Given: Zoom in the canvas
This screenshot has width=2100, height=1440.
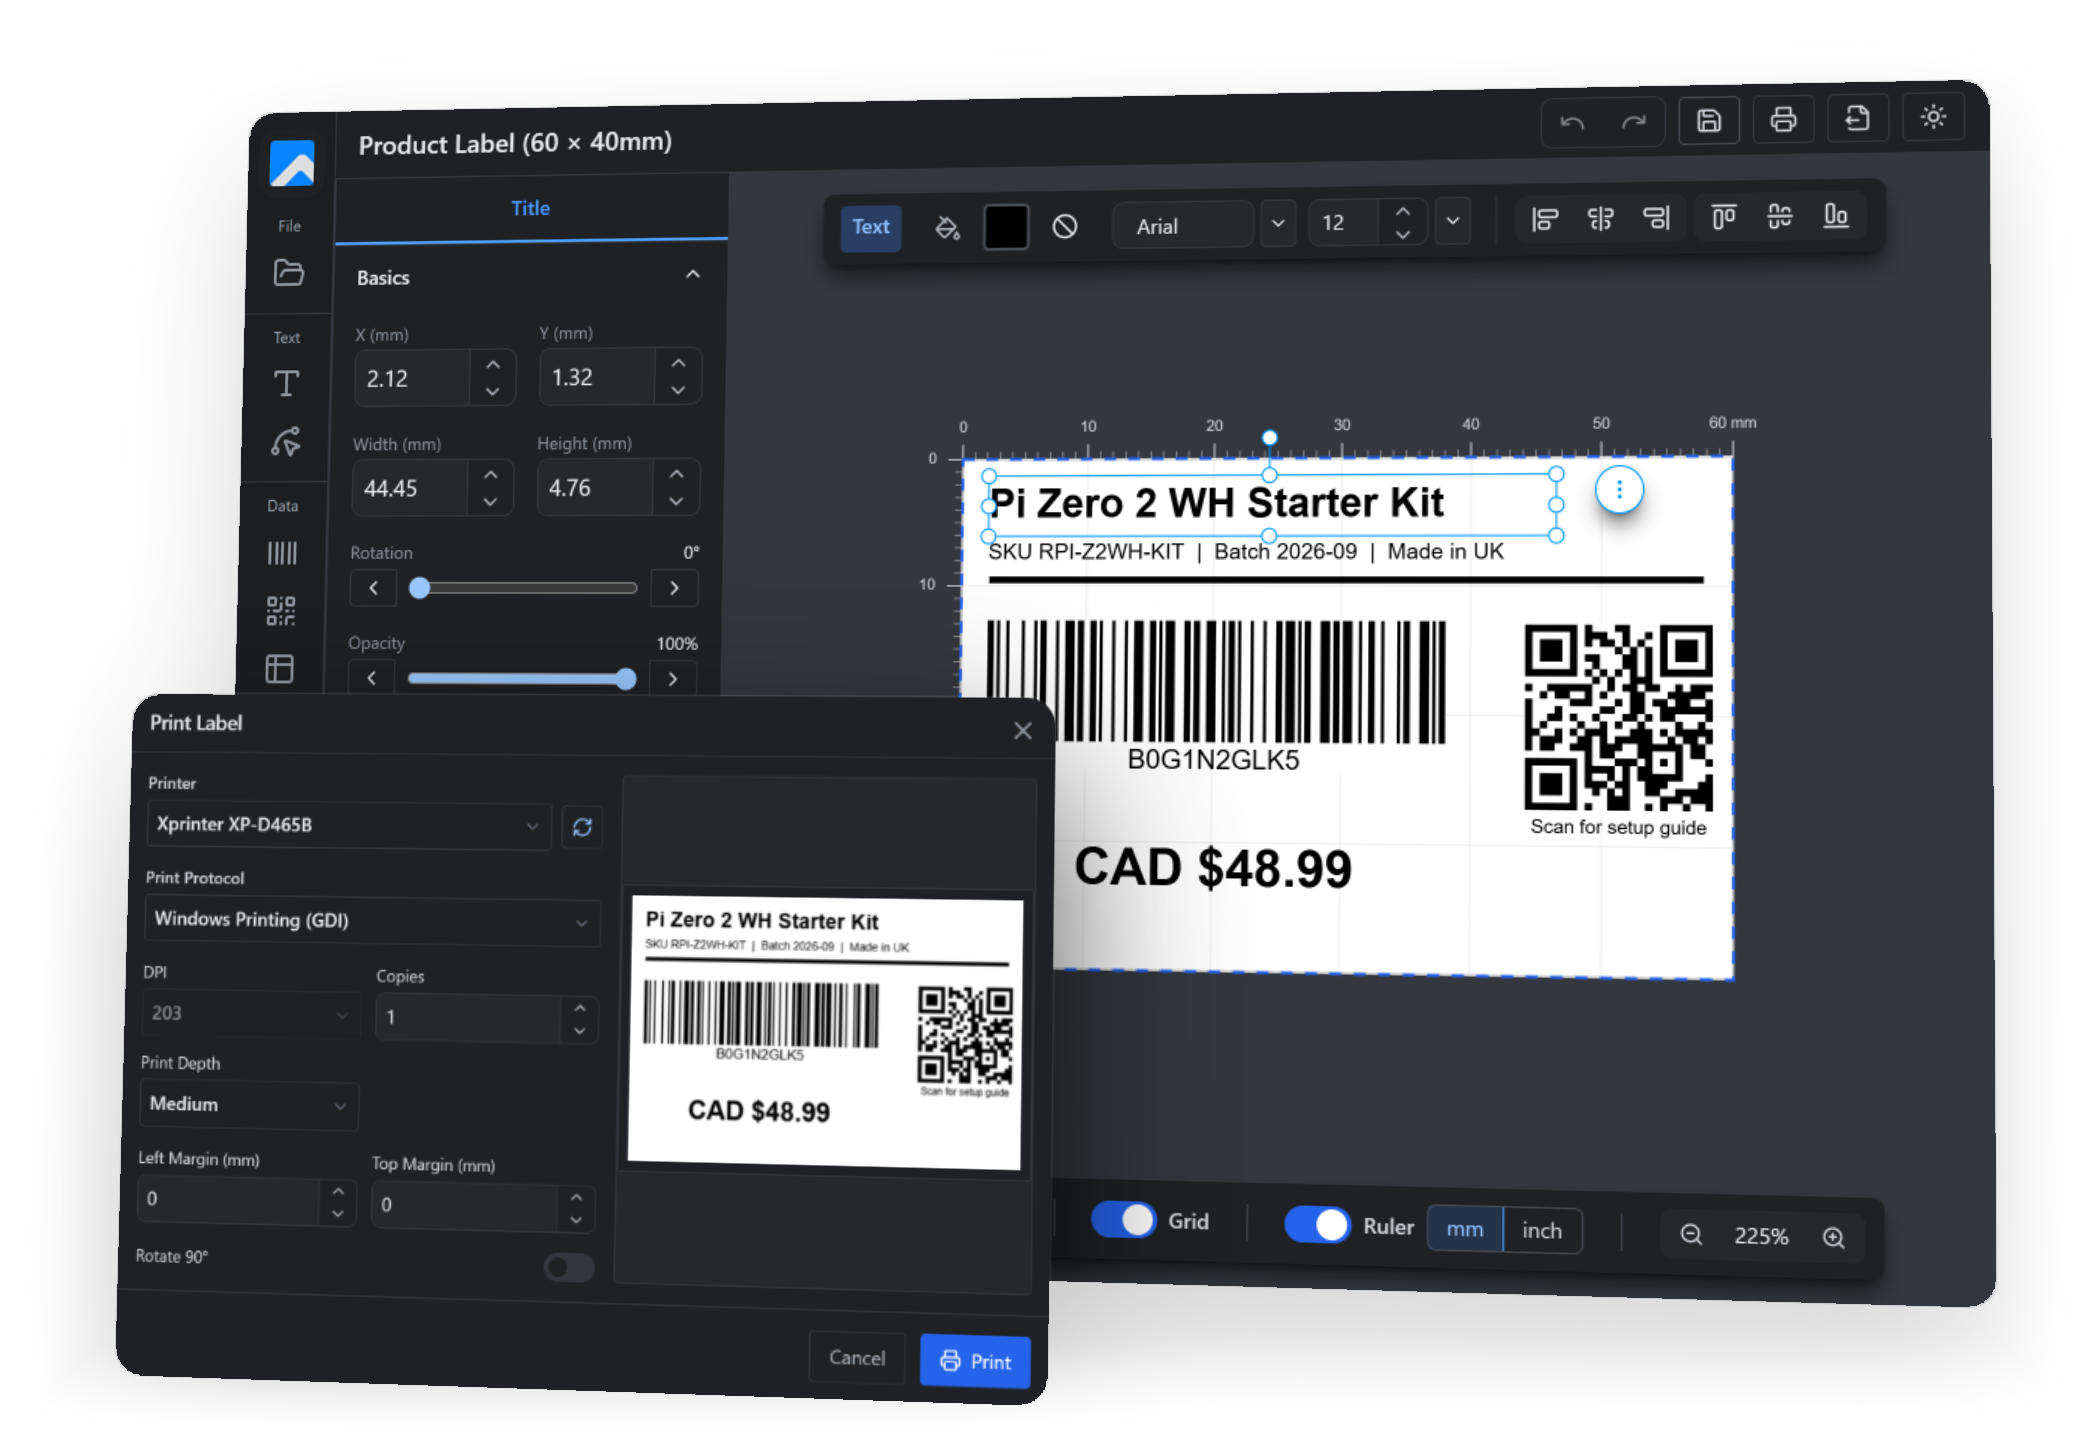Looking at the screenshot, I should click(1834, 1238).
